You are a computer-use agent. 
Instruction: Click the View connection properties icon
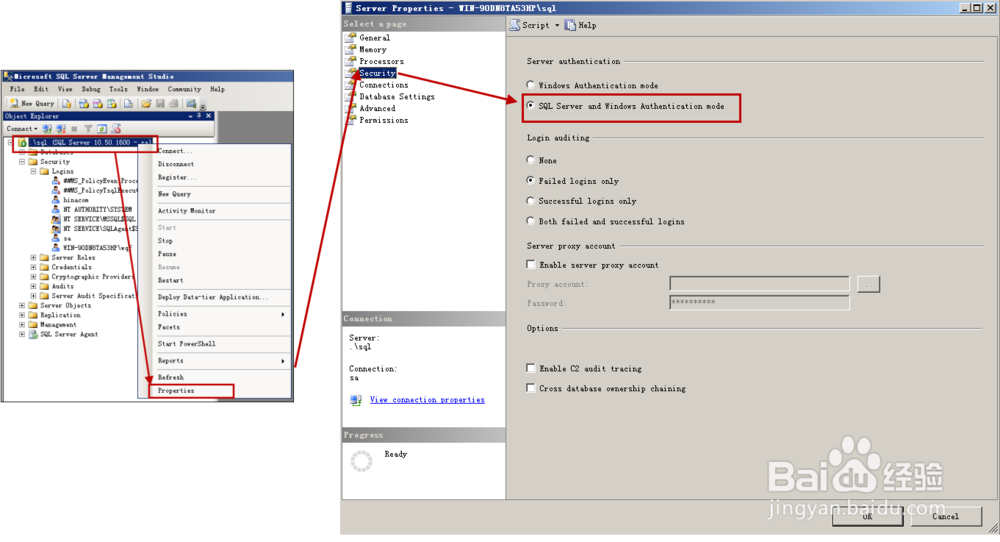356,400
